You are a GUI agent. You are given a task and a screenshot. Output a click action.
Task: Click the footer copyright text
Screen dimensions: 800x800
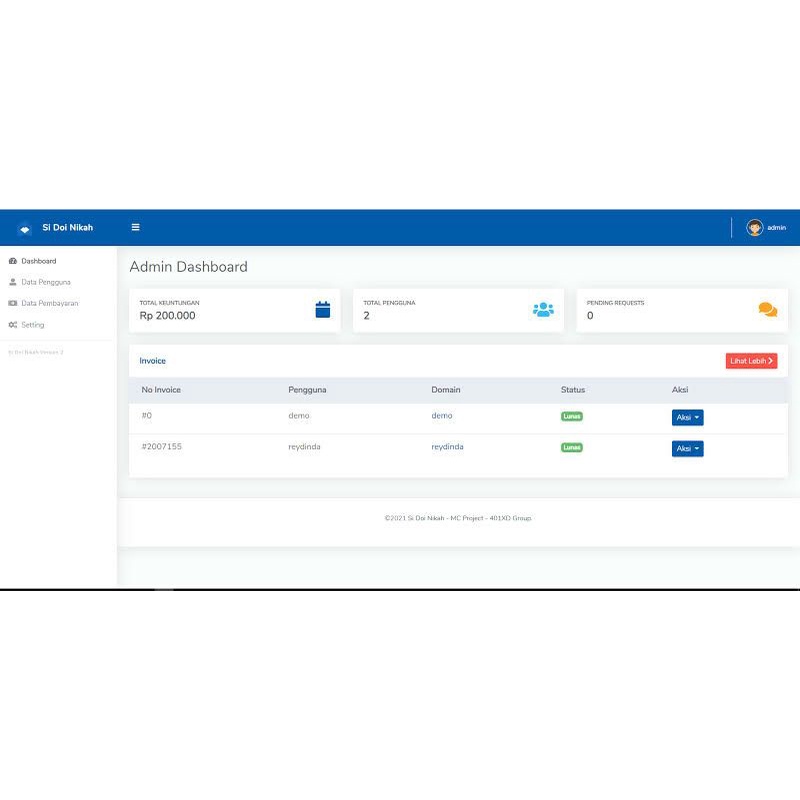point(458,518)
